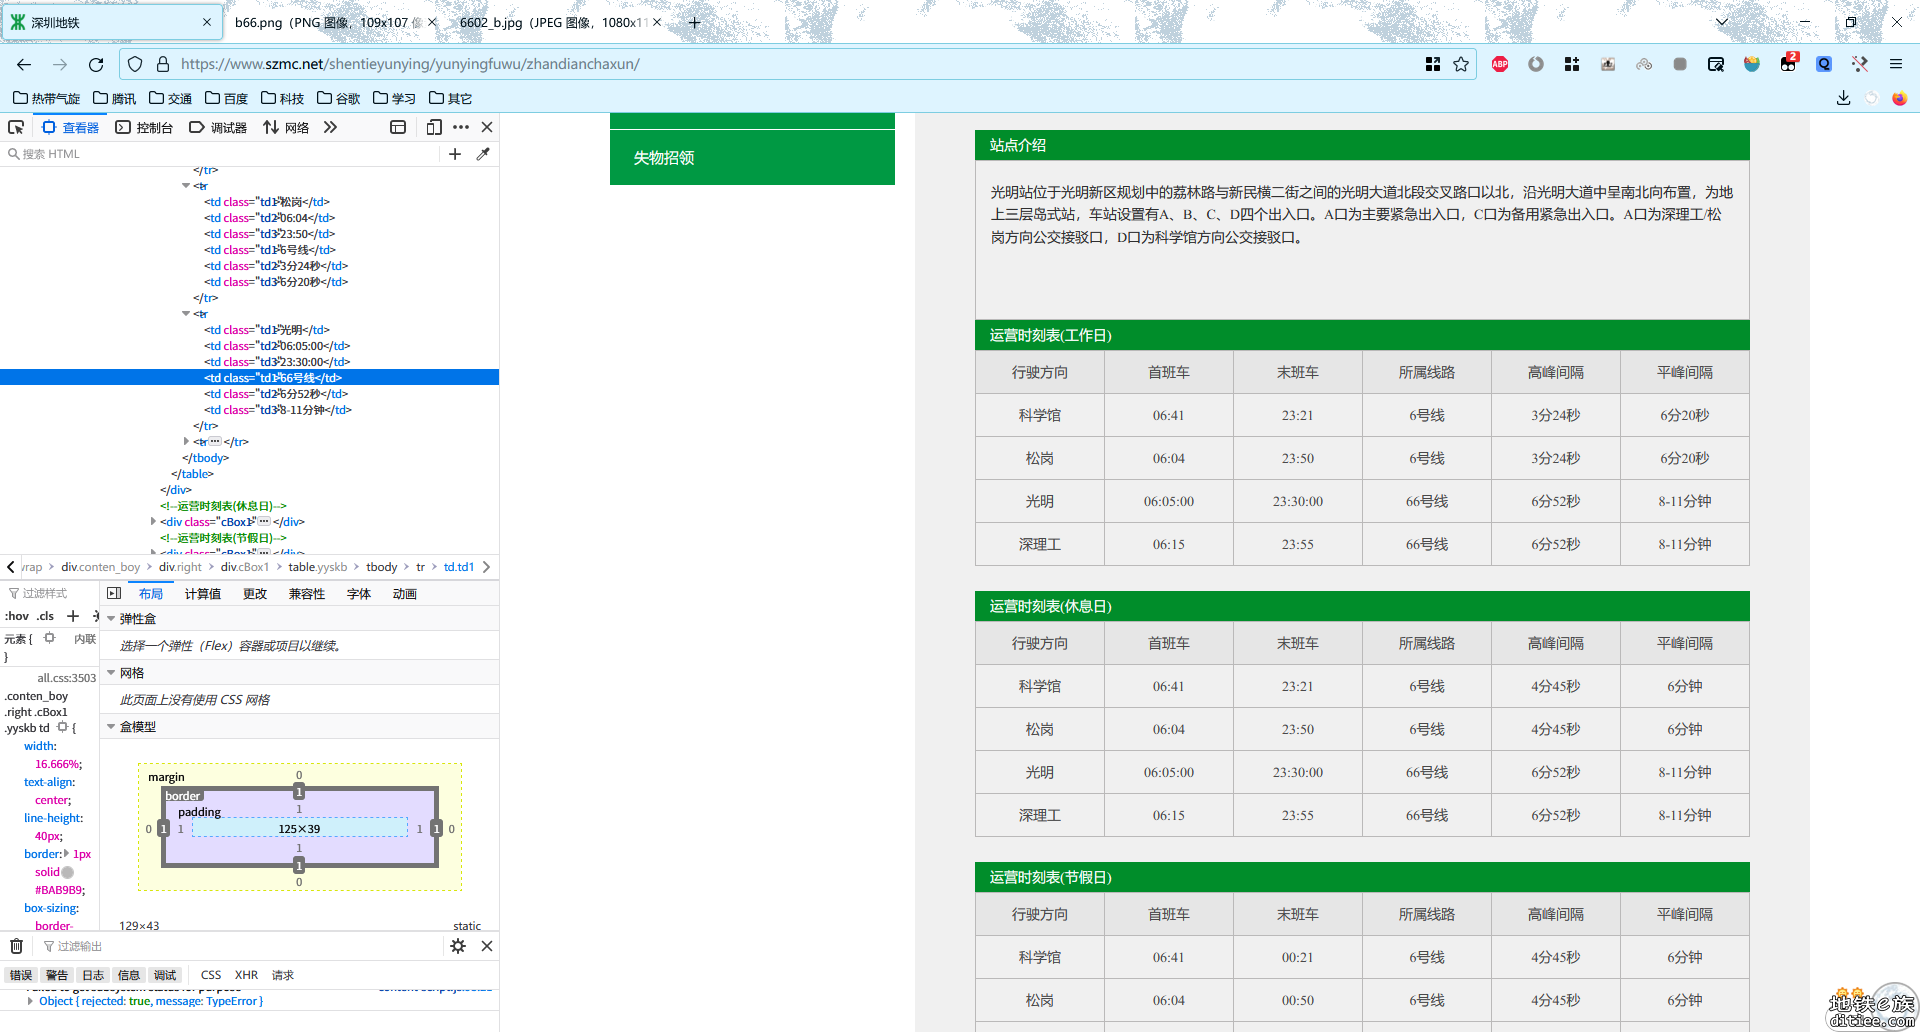Collapse the tr node containing 光明

point(186,313)
